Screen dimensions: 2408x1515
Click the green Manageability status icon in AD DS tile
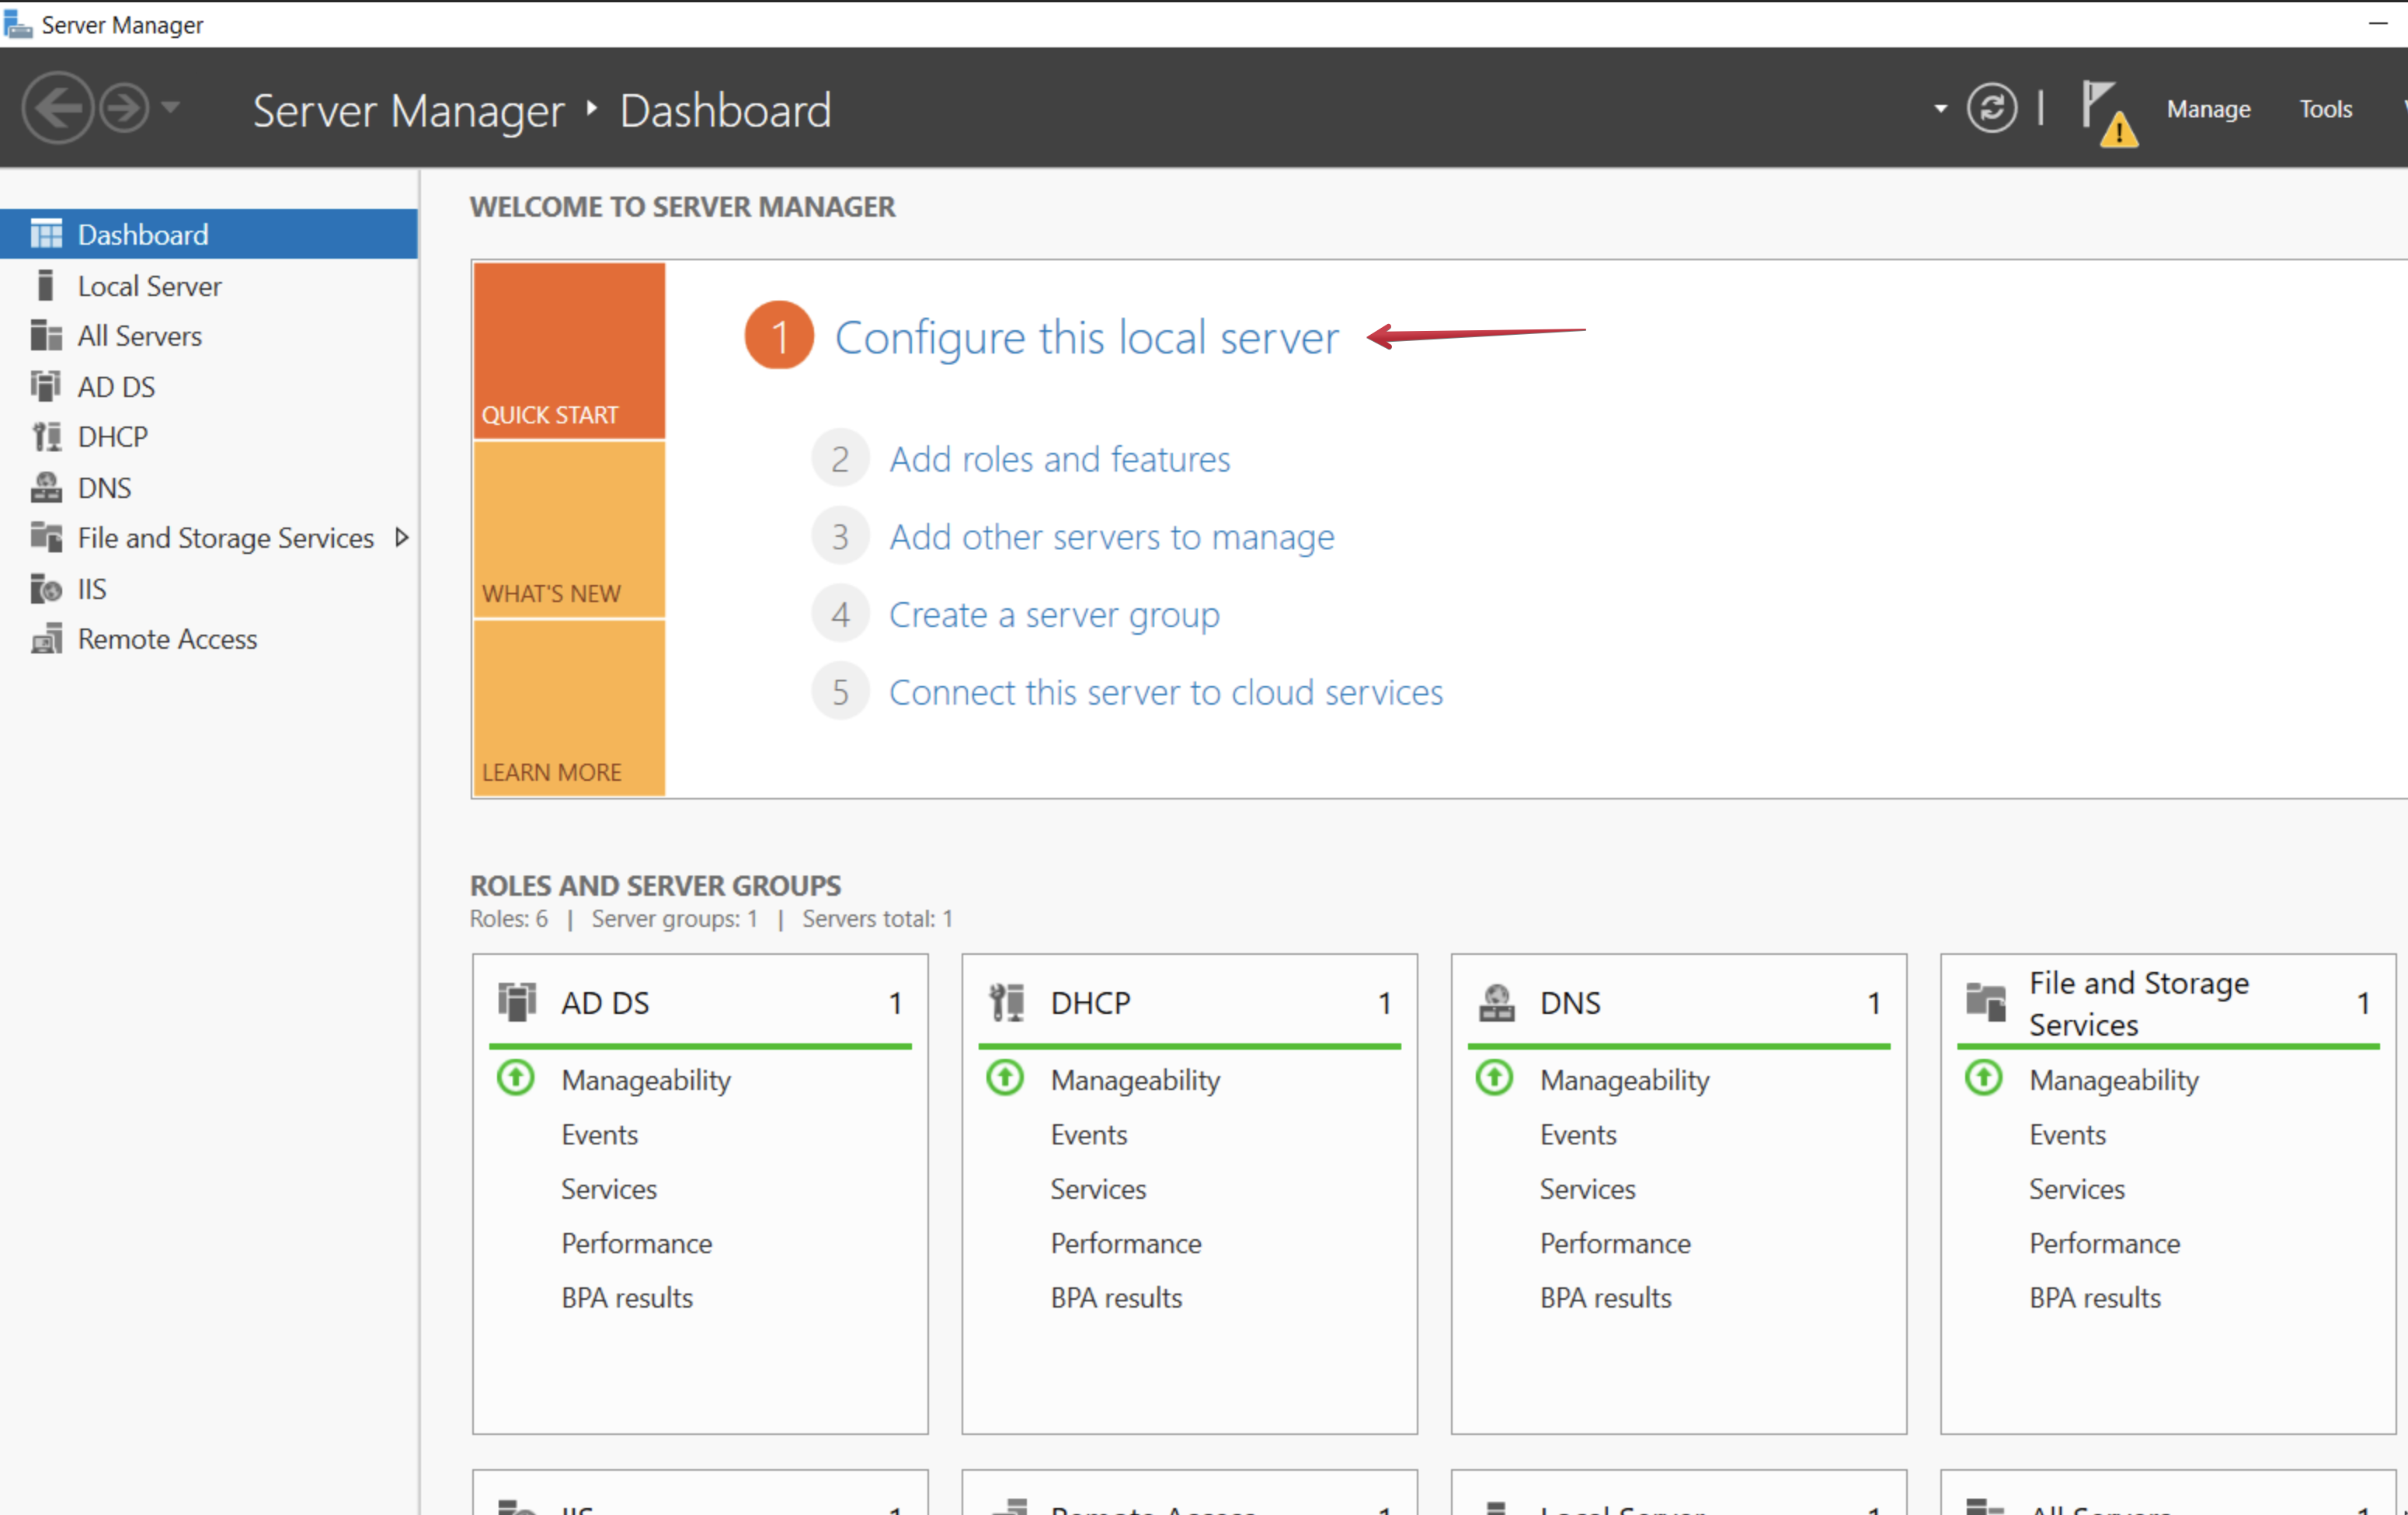tap(515, 1078)
